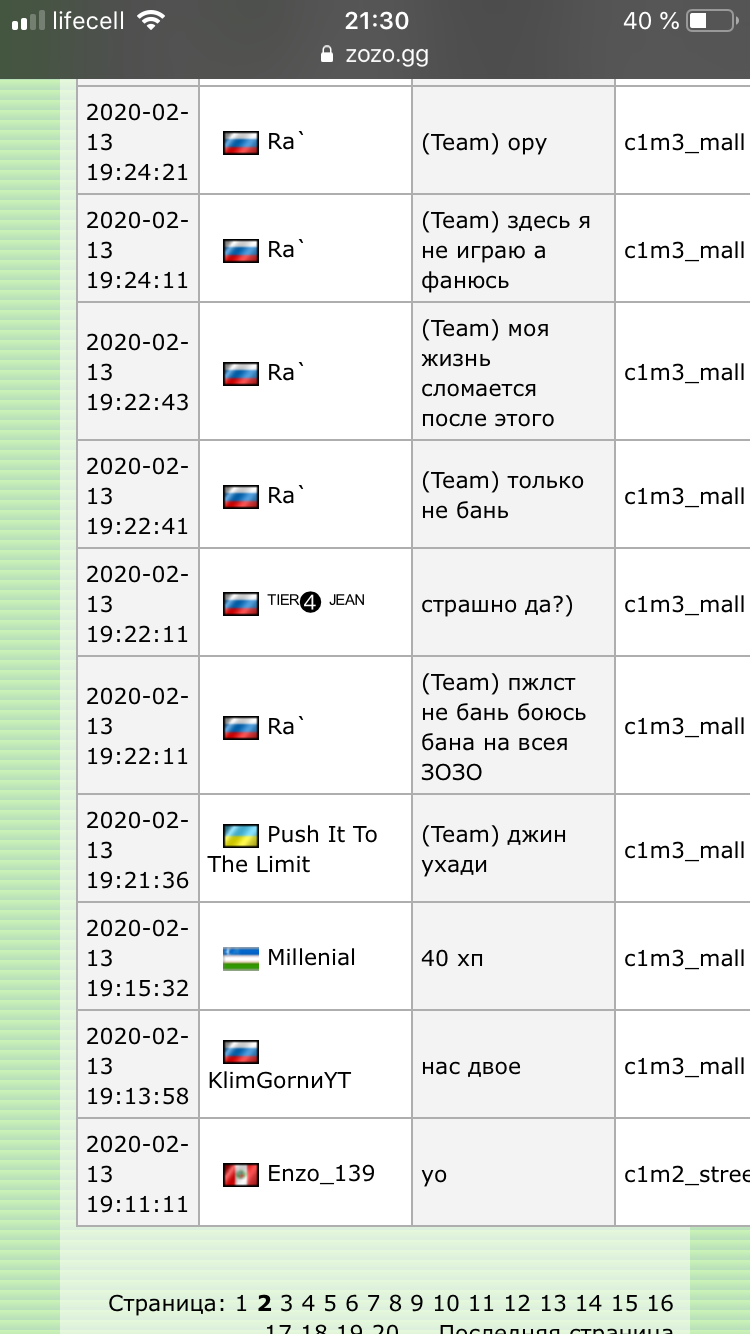Go to page 1 in the pagination
The image size is (750, 1334).
click(x=241, y=1303)
